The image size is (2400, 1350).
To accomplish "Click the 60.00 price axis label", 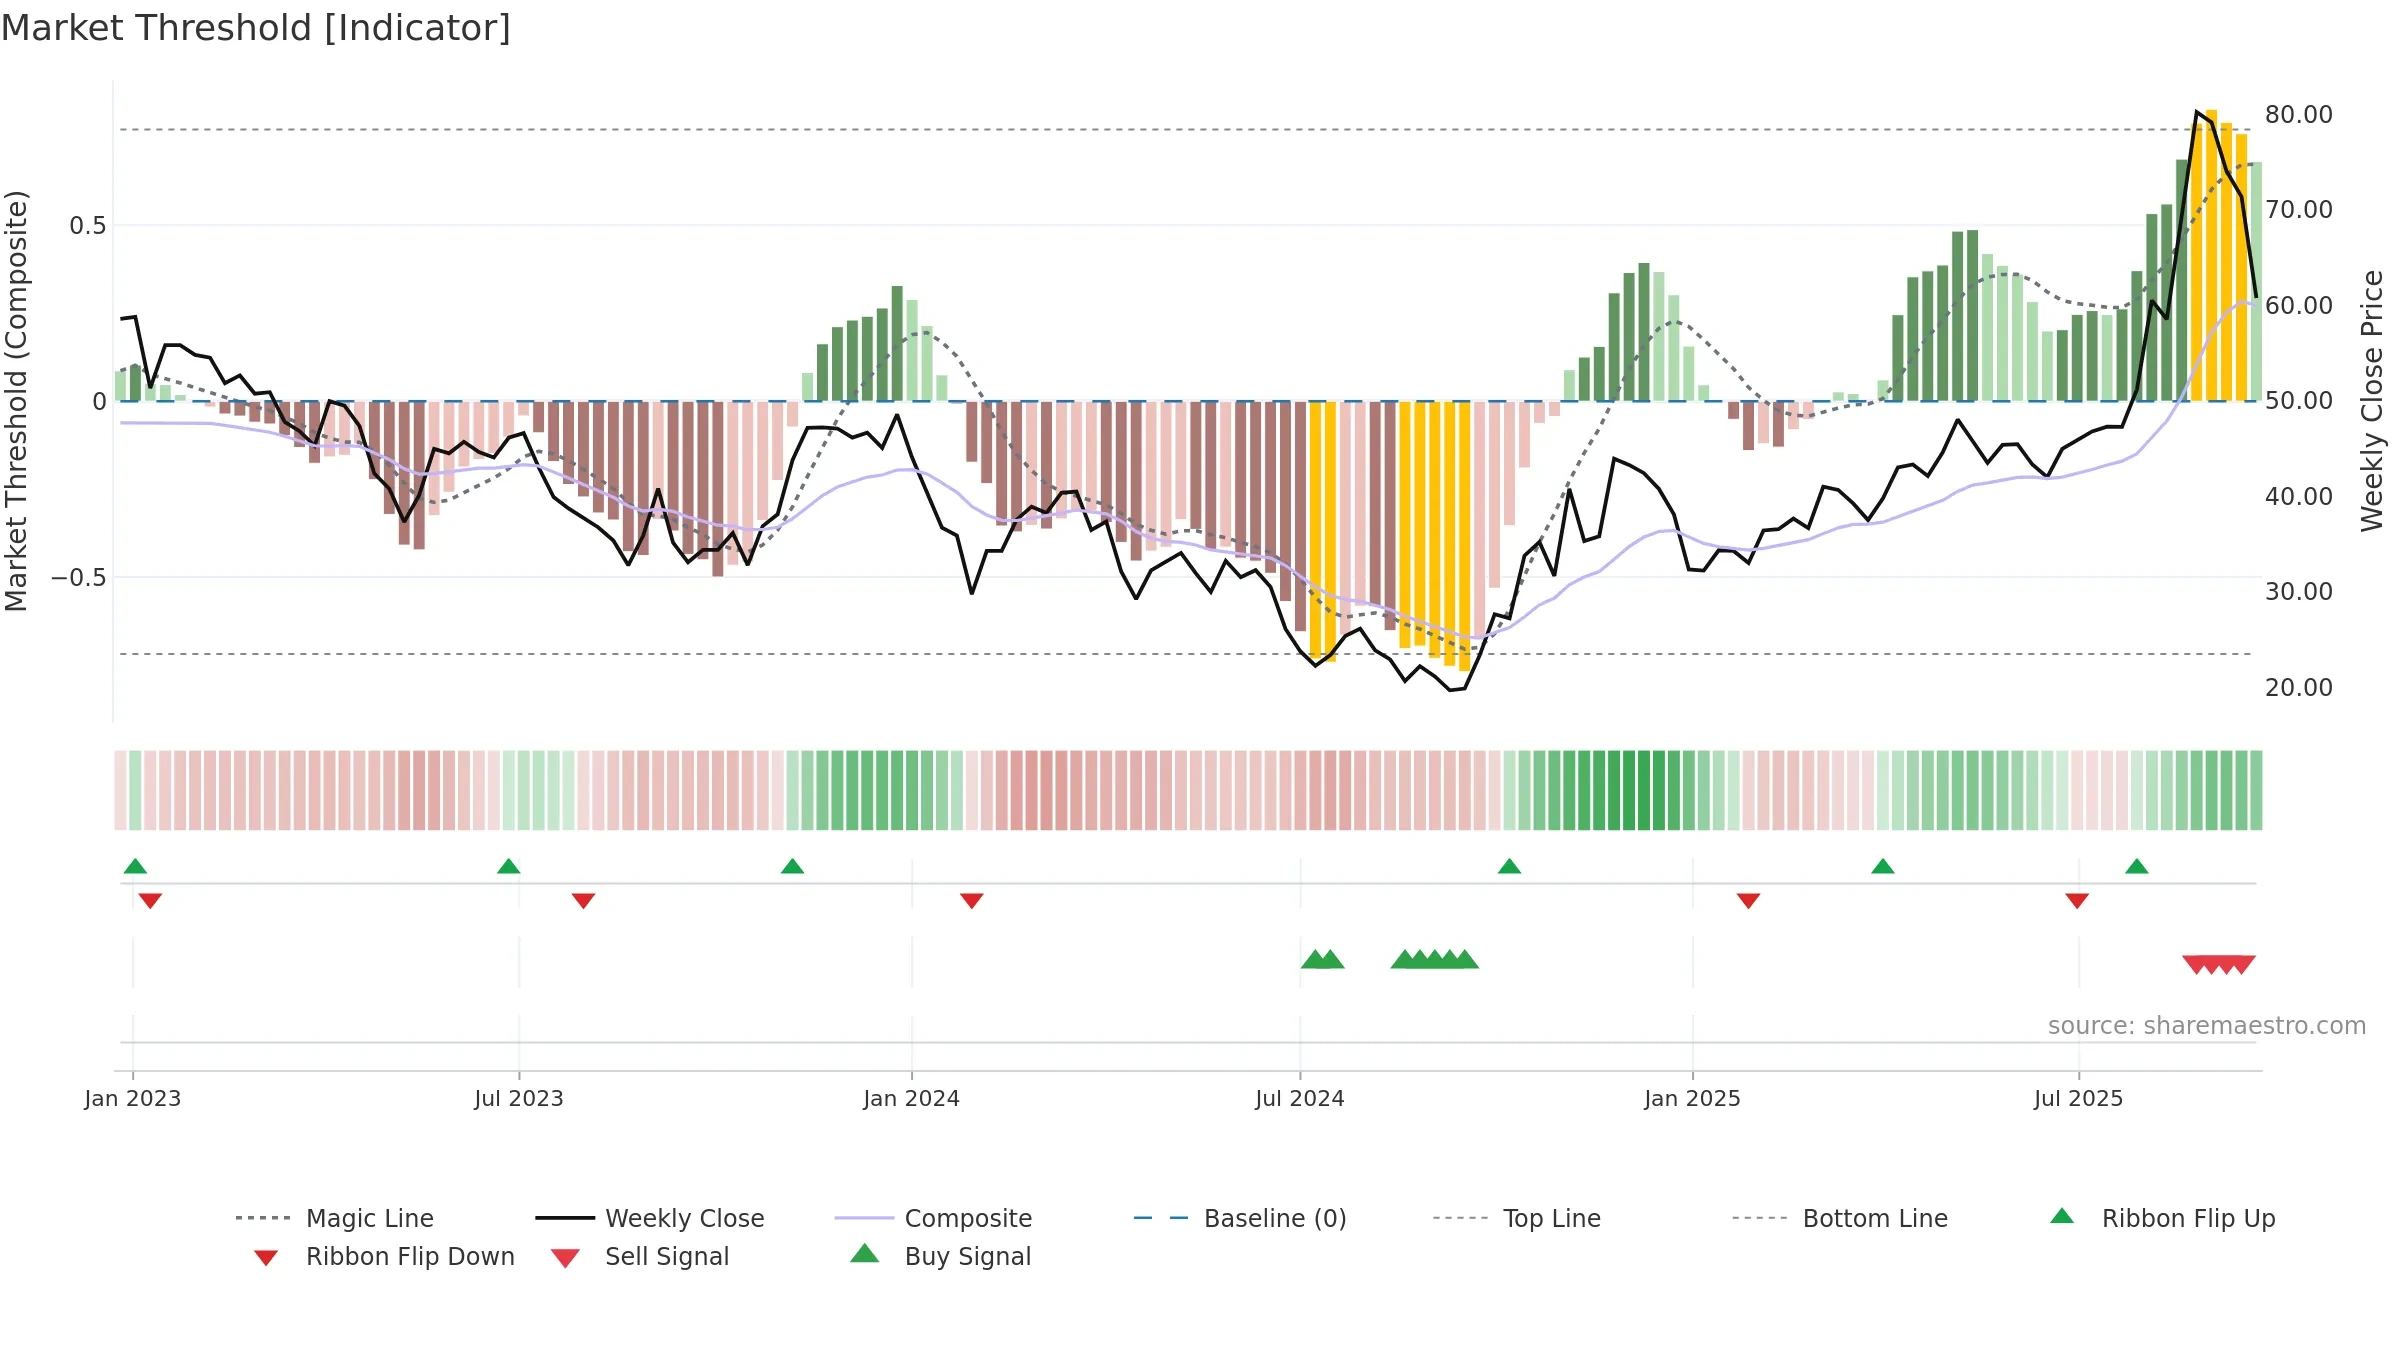I will pos(2299,306).
